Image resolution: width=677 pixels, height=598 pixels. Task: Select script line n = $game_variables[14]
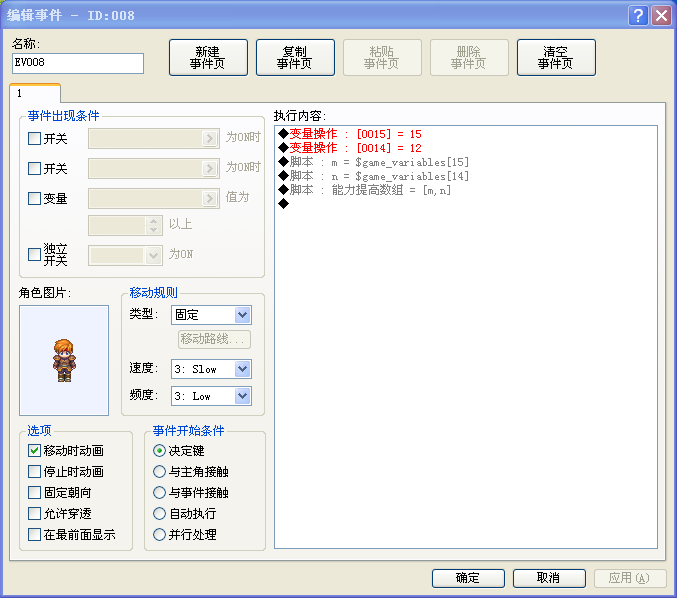pos(374,176)
